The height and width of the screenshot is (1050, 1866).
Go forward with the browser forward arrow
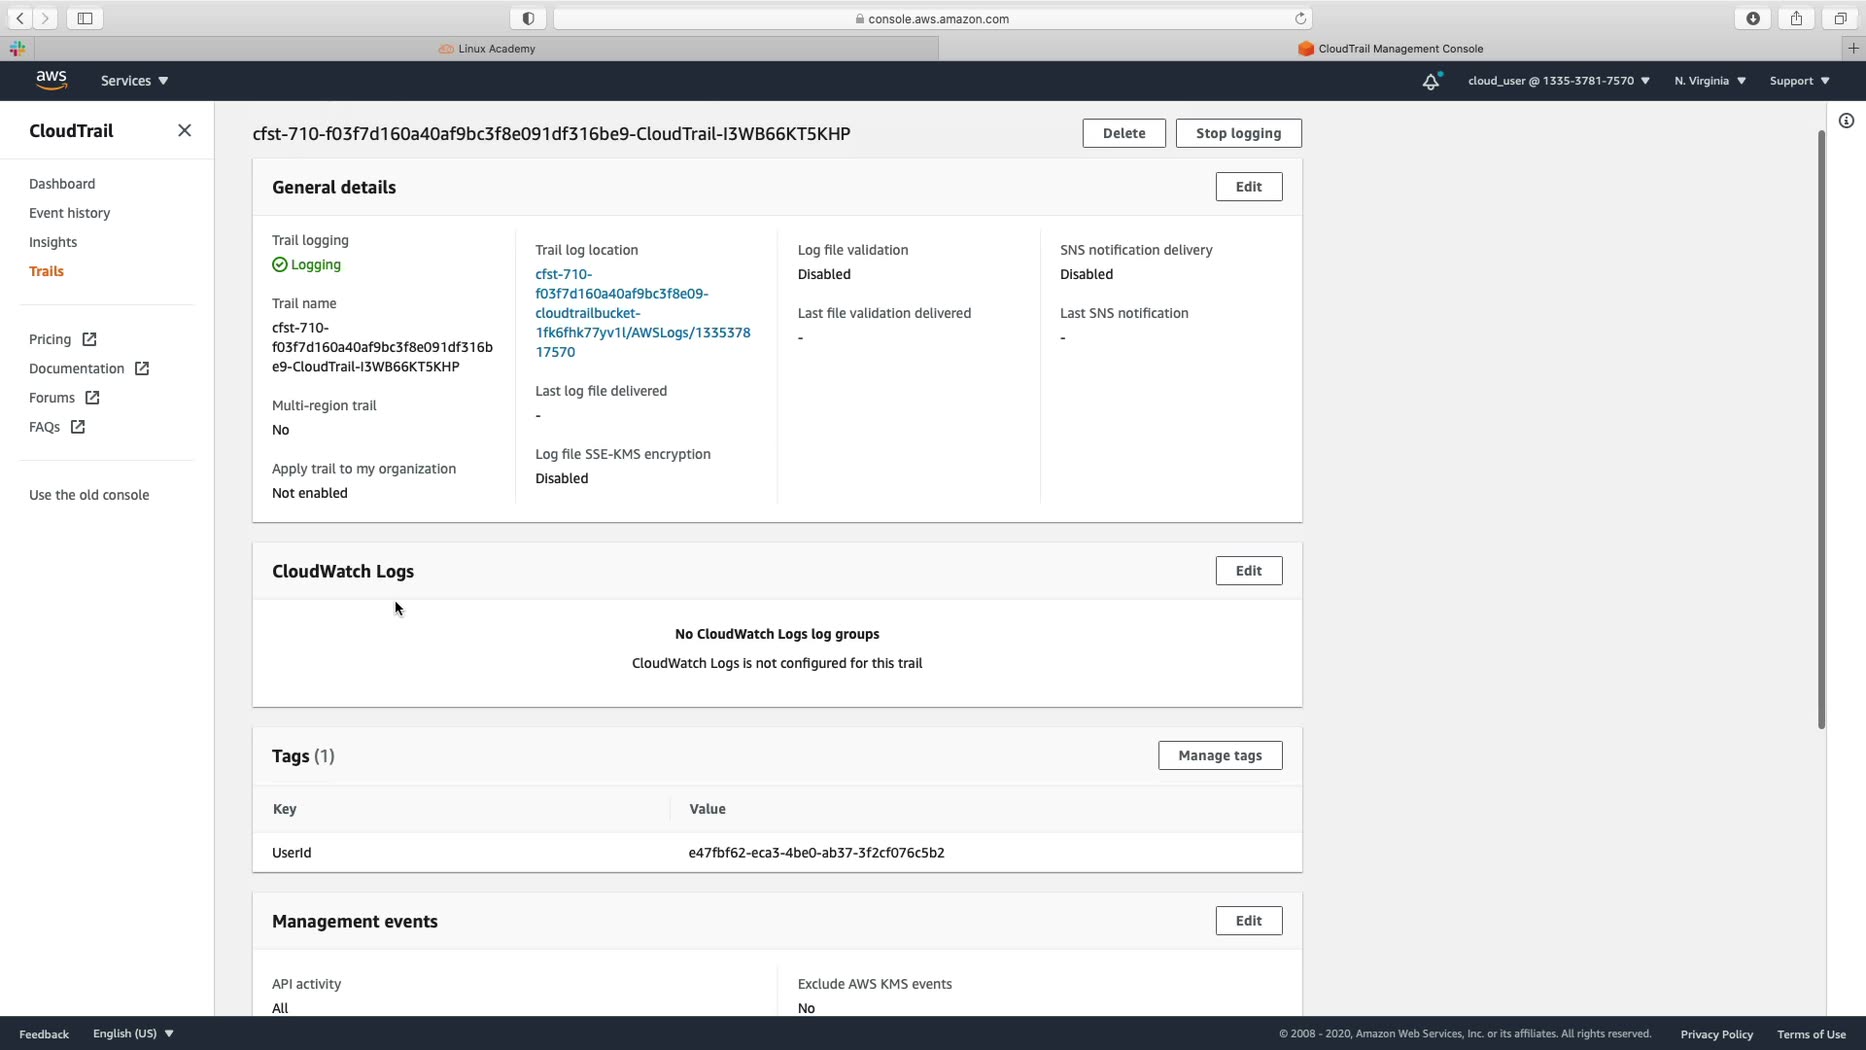[x=45, y=18]
